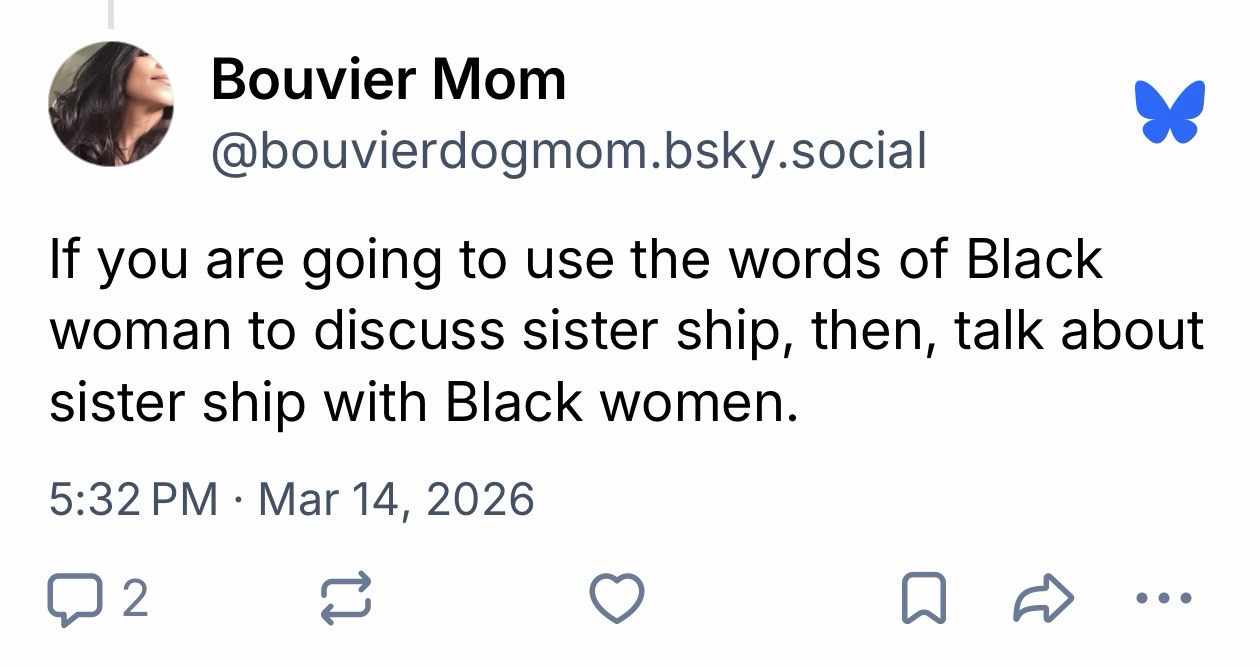Screen dimensions: 1260x666
Task: Open the @bouvierdogmom.bsky.social handle link
Action: coord(568,151)
